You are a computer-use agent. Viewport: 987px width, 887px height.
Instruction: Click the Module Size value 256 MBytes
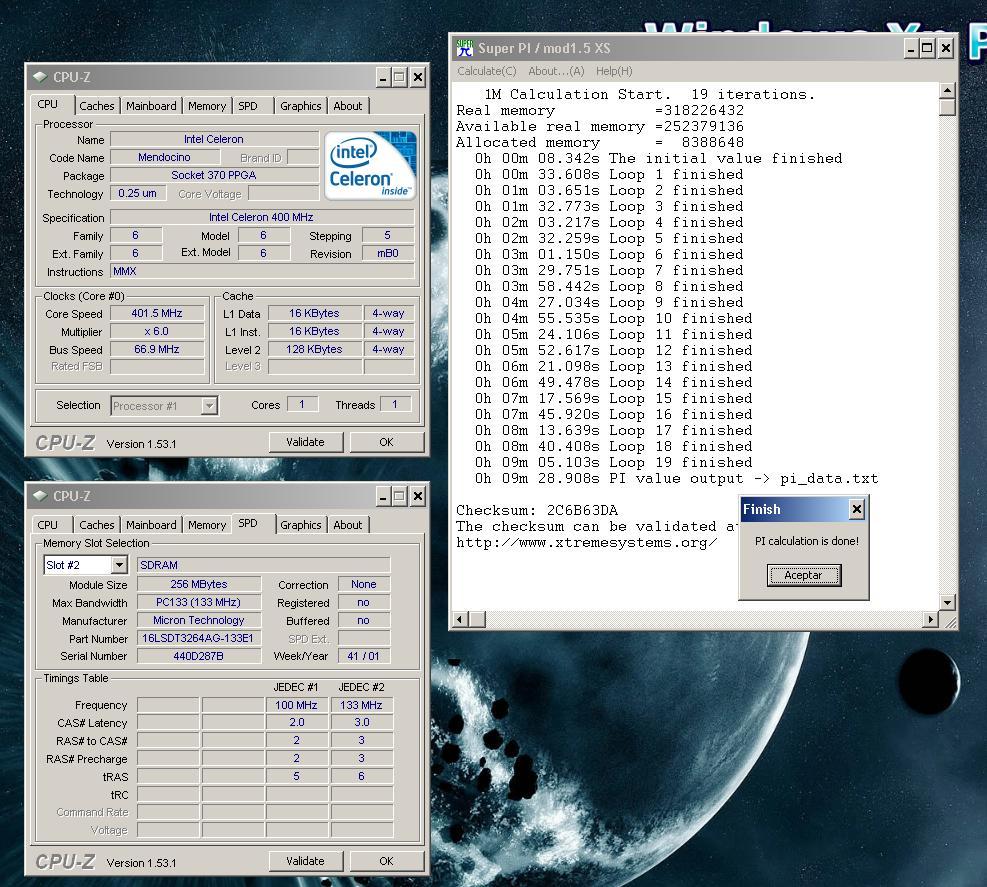(199, 584)
